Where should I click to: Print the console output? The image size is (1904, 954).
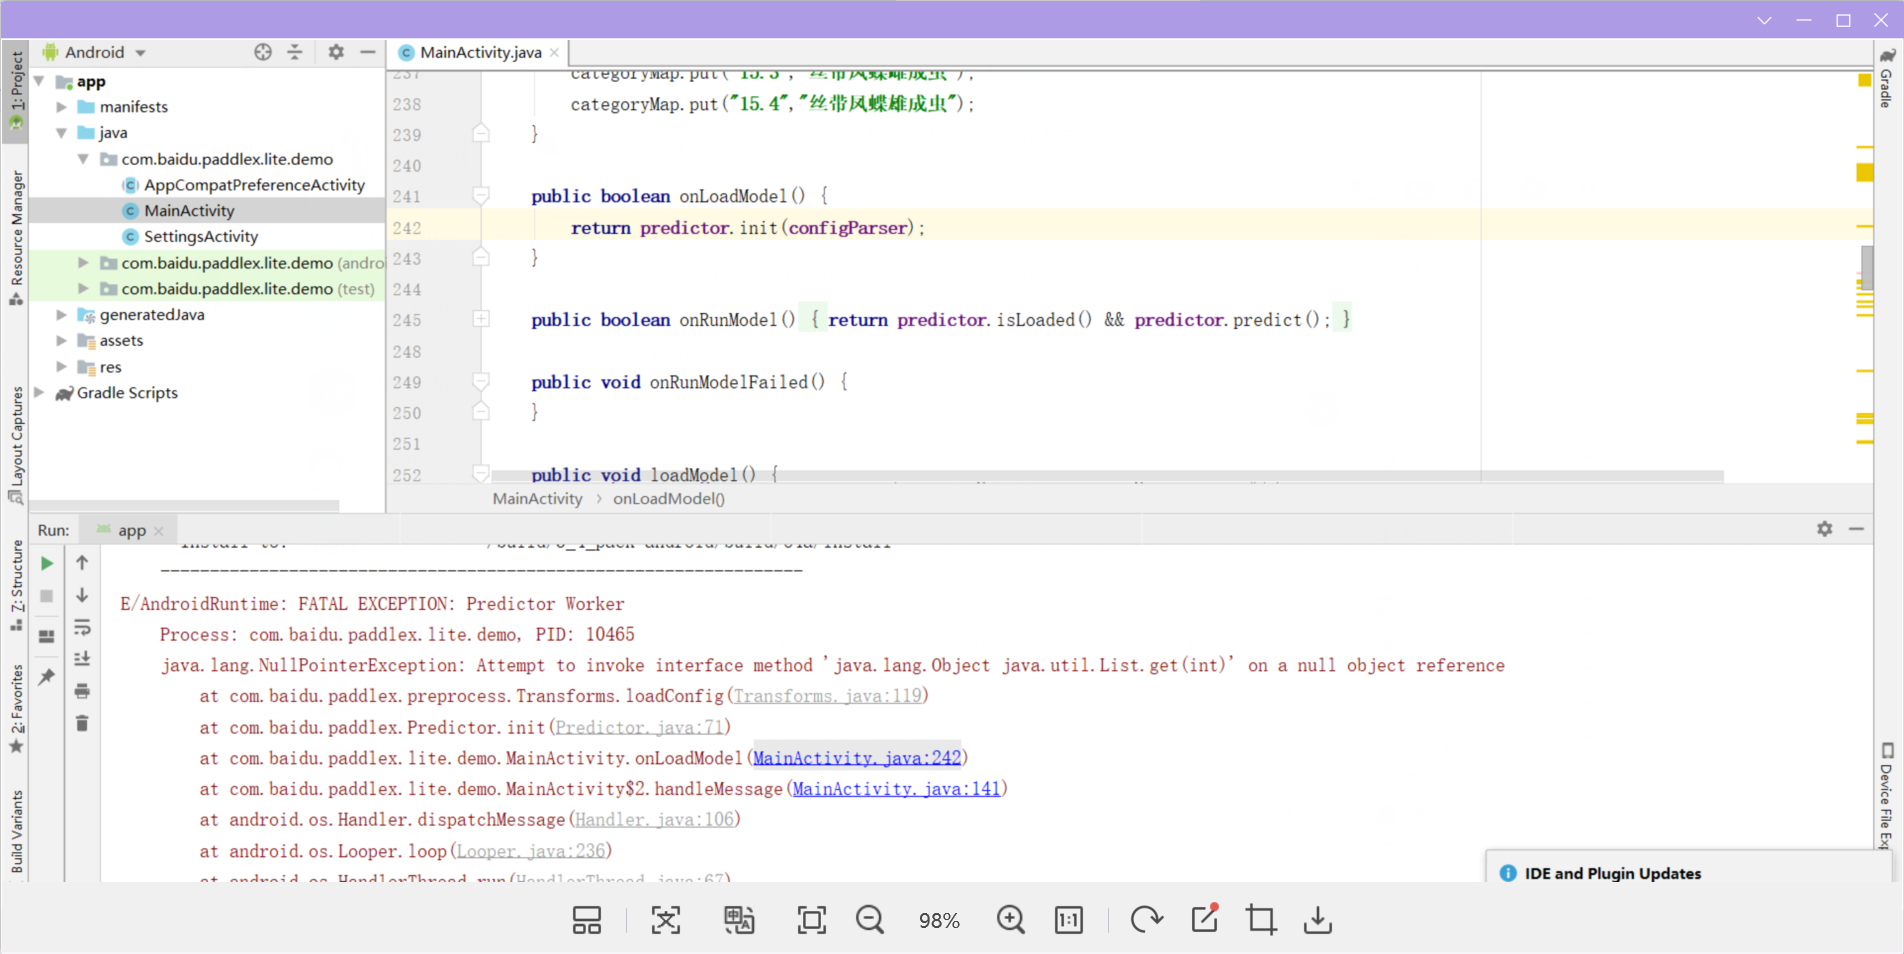click(x=82, y=690)
